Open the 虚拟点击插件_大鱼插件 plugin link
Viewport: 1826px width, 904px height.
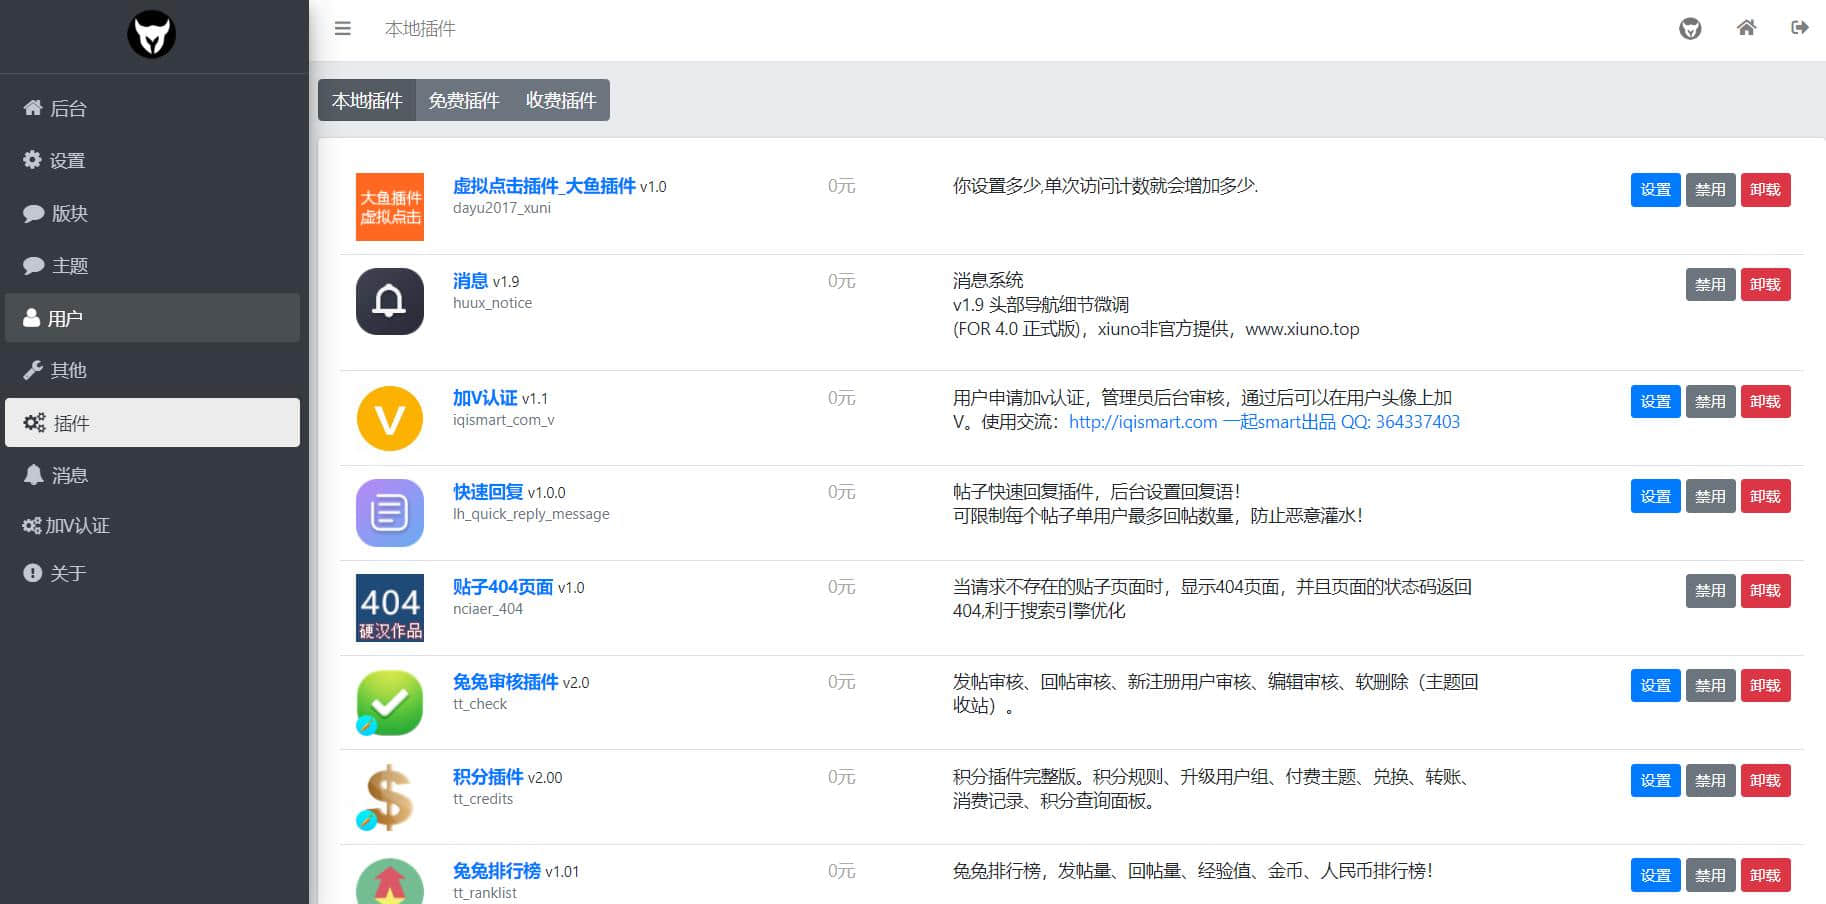tap(545, 186)
